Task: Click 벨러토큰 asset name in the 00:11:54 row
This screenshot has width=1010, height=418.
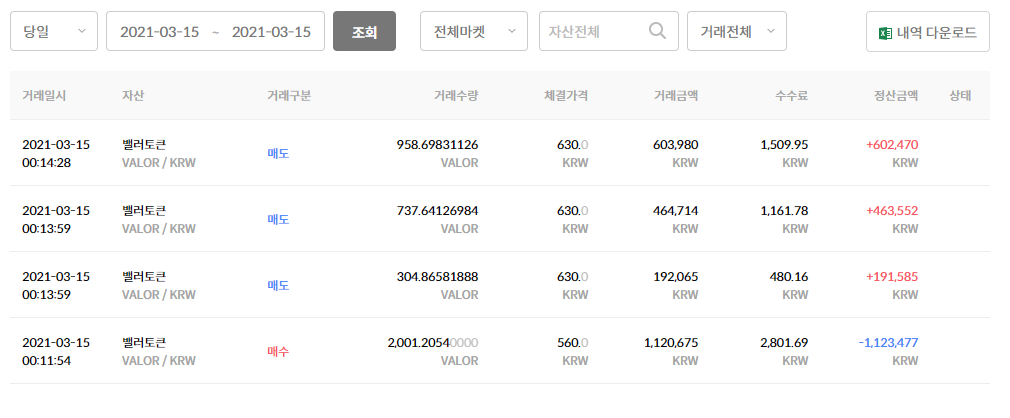Action: 144,342
